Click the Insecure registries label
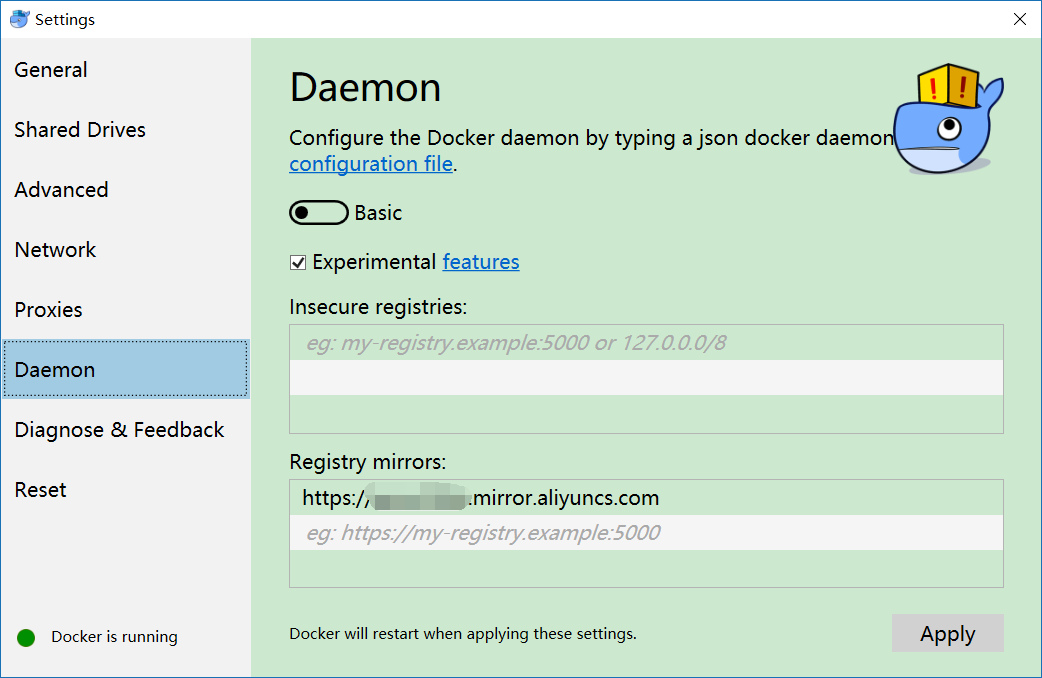Image resolution: width=1042 pixels, height=678 pixels. [378, 307]
